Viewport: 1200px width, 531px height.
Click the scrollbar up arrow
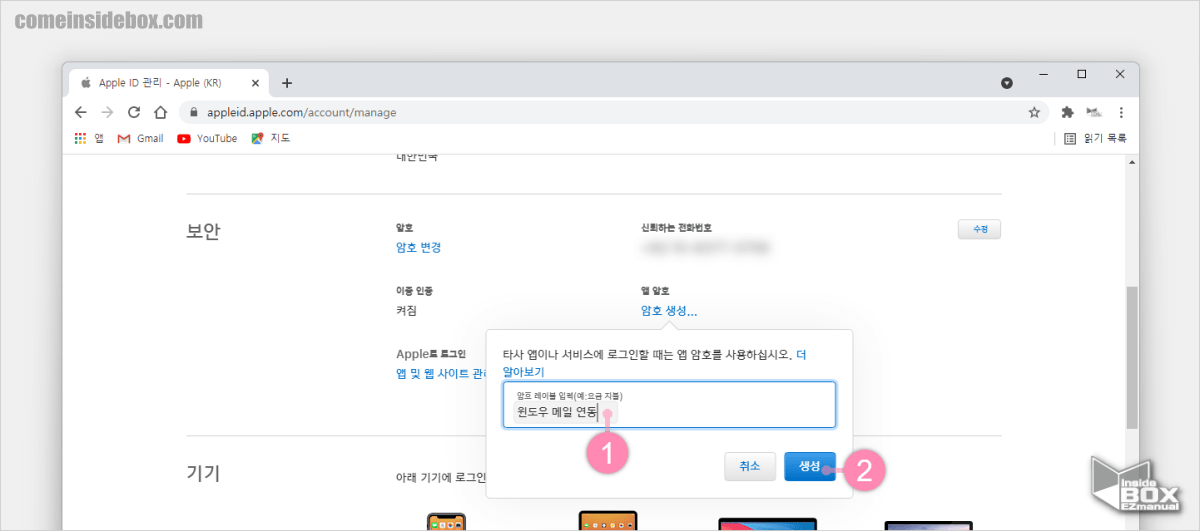click(x=1132, y=162)
